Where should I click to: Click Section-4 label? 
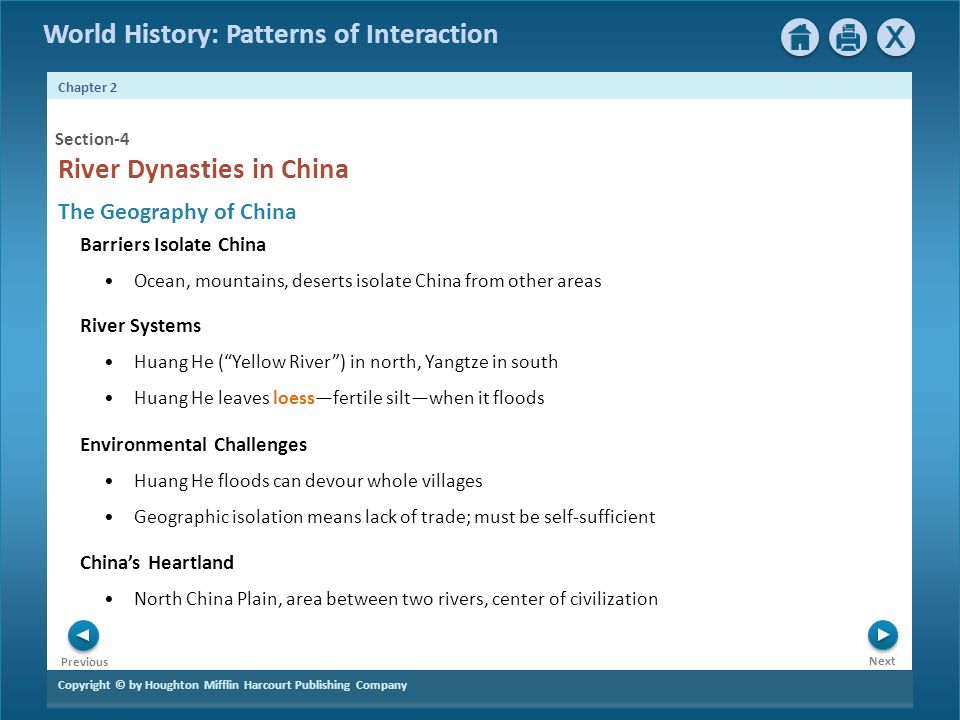tap(92, 139)
